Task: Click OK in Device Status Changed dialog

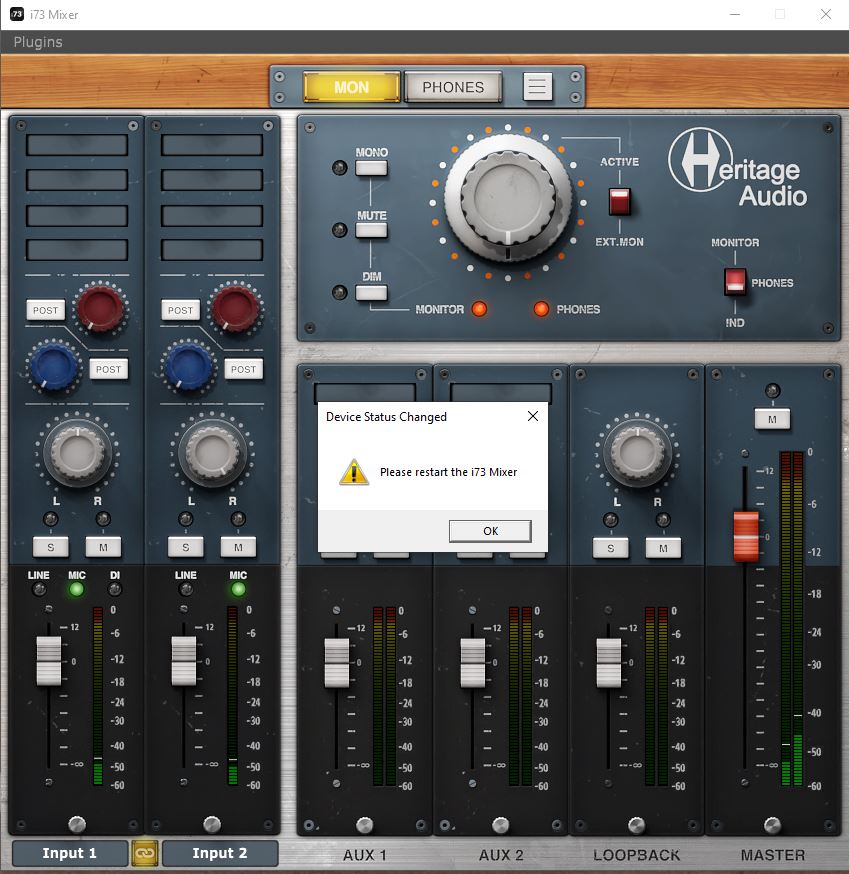Action: (x=490, y=531)
